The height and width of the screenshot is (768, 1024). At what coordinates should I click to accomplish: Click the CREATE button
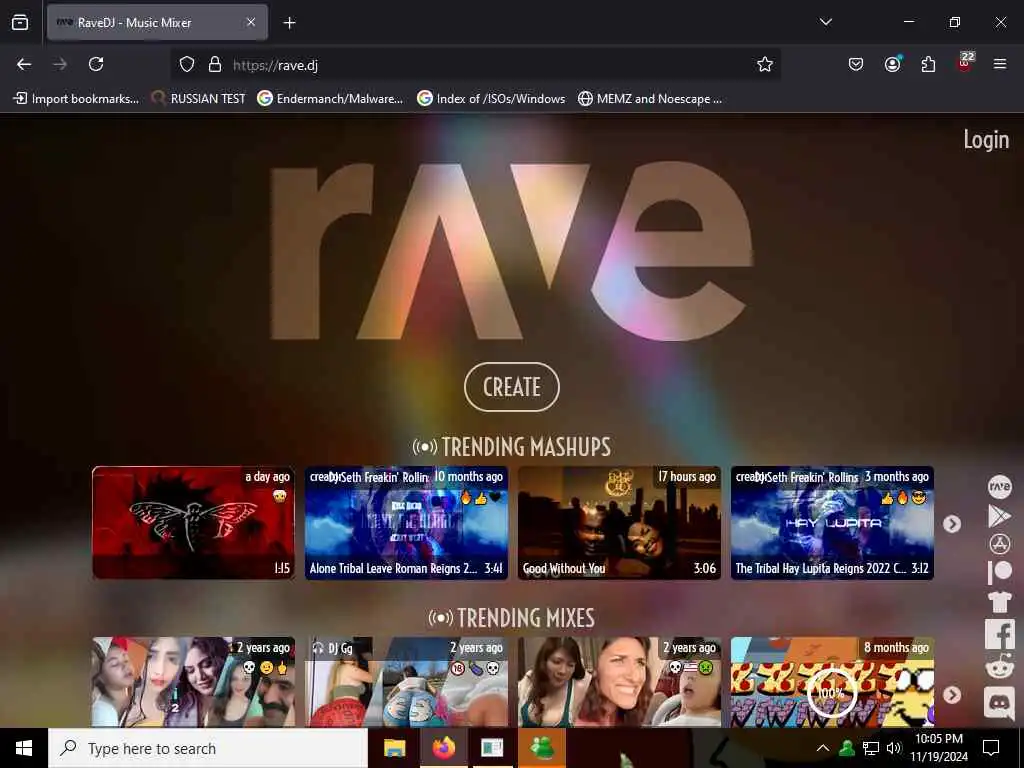pos(512,387)
